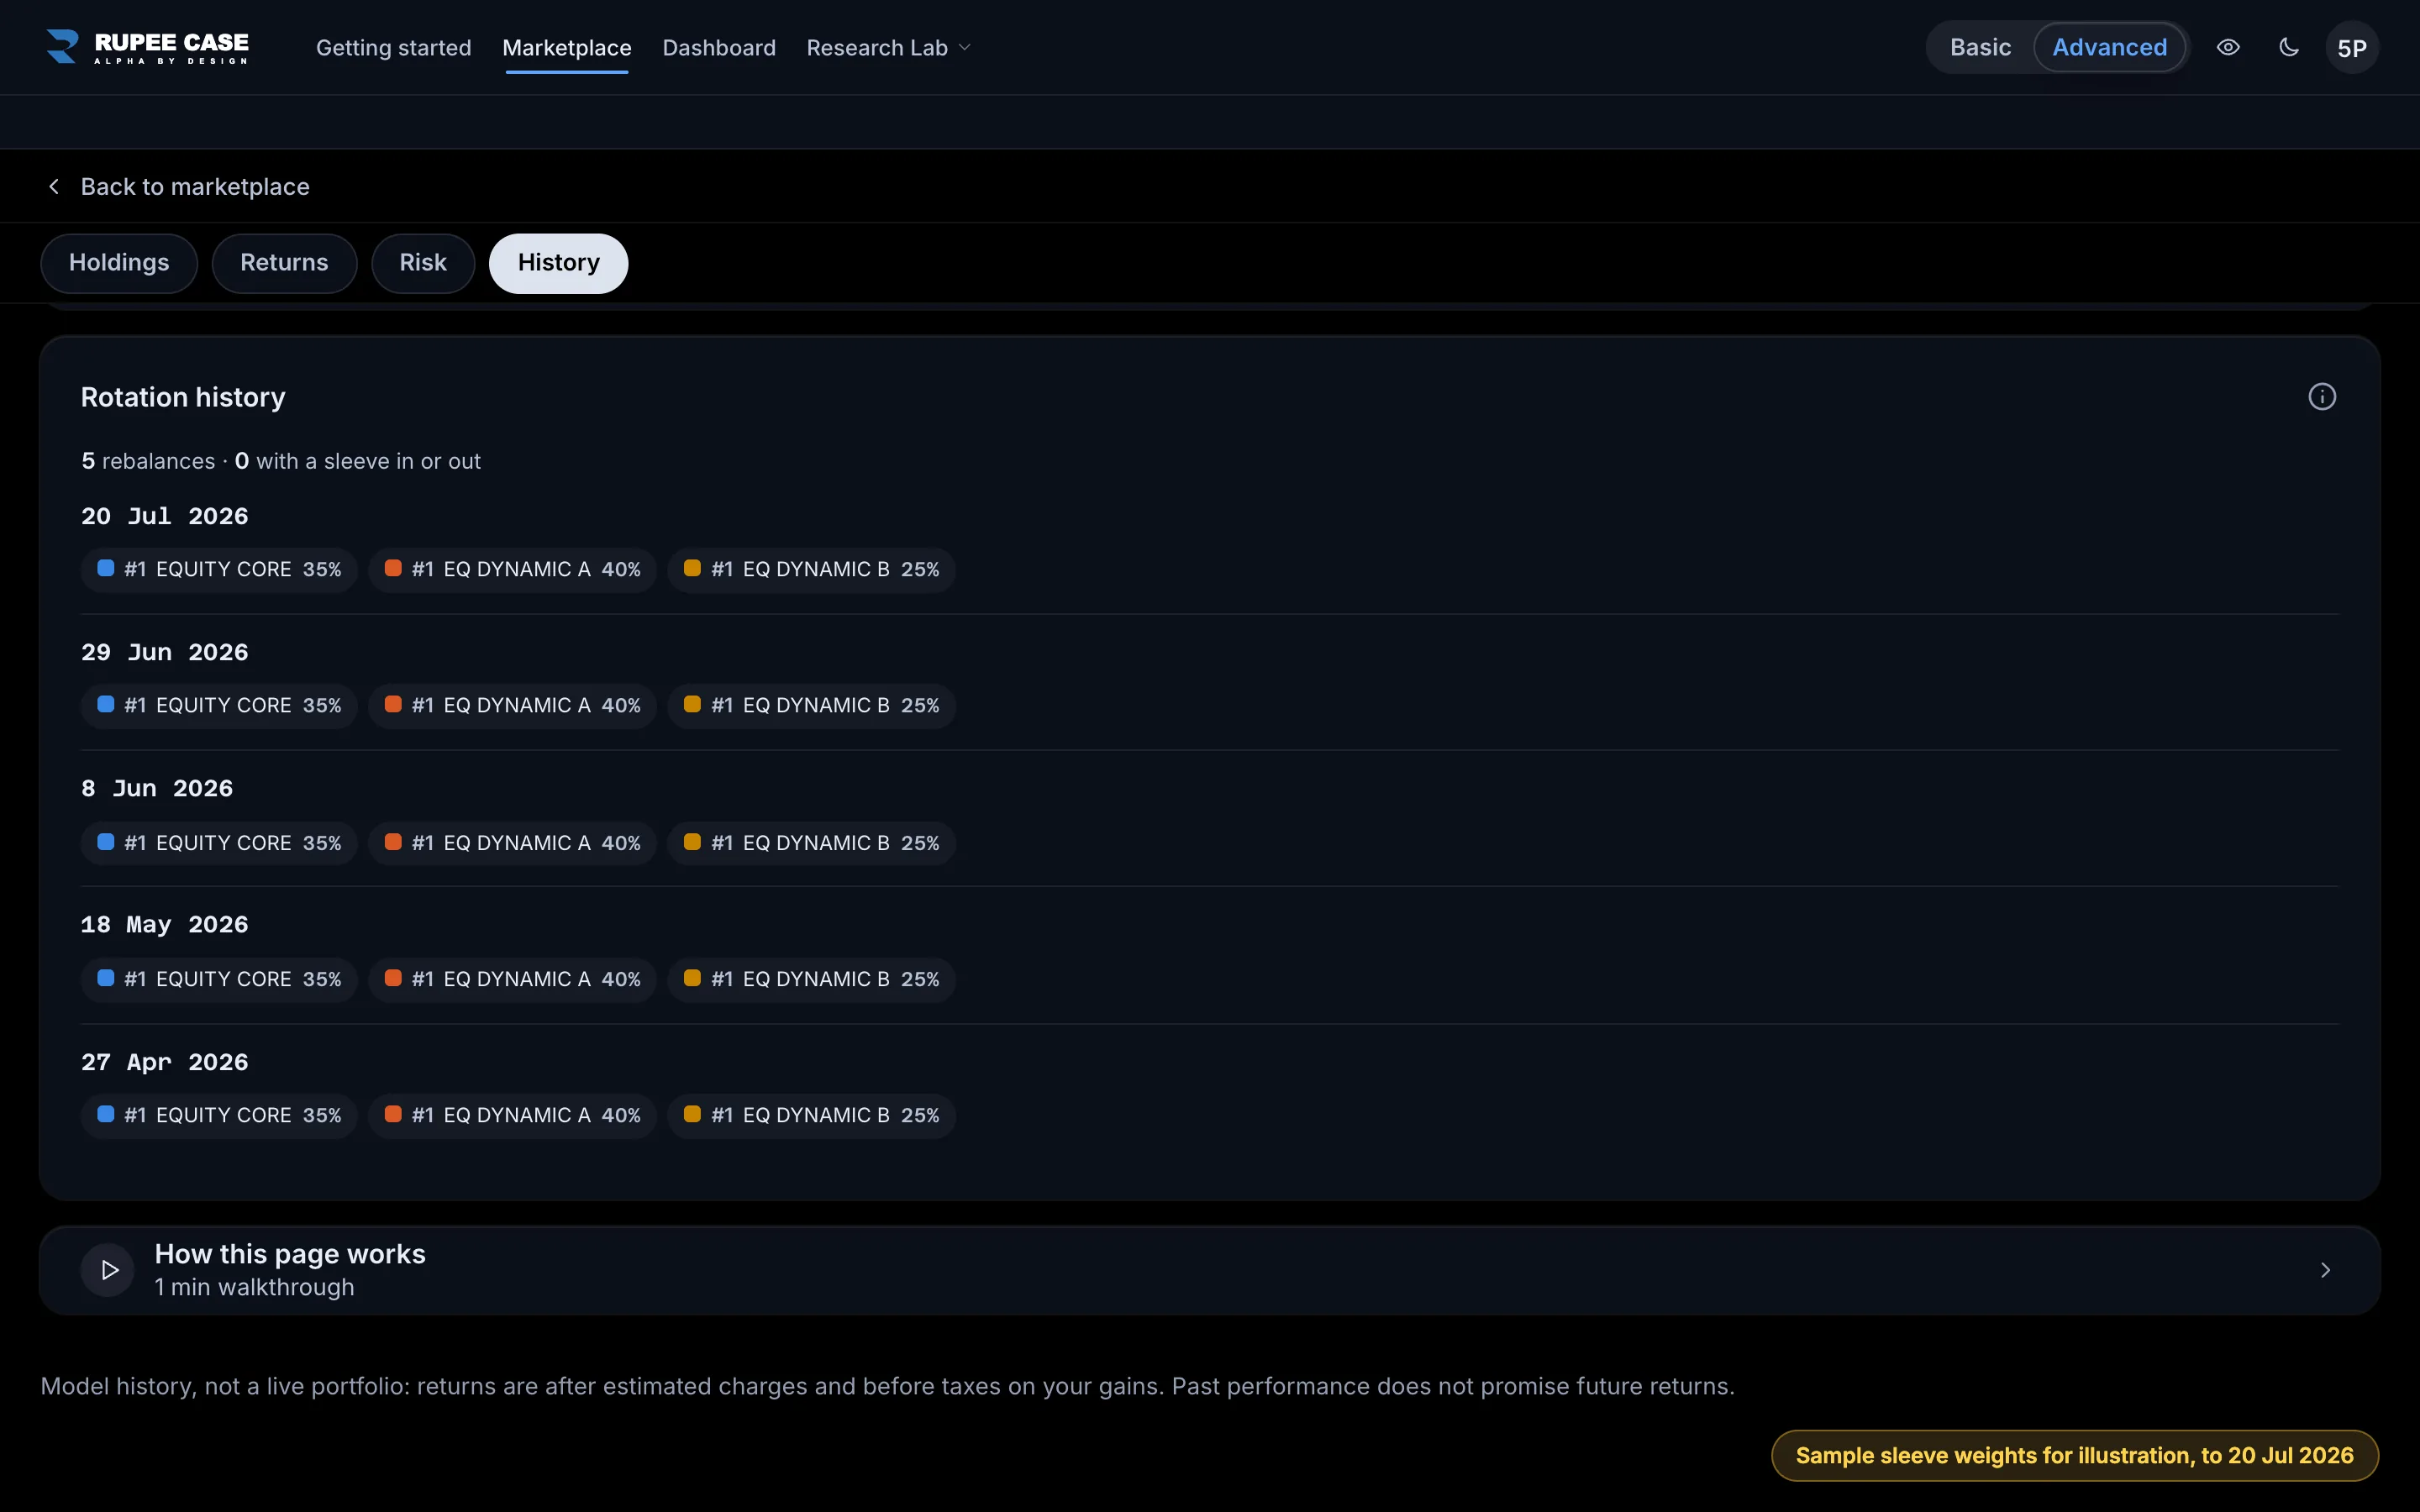Click the Rupee Case logo

(148, 47)
